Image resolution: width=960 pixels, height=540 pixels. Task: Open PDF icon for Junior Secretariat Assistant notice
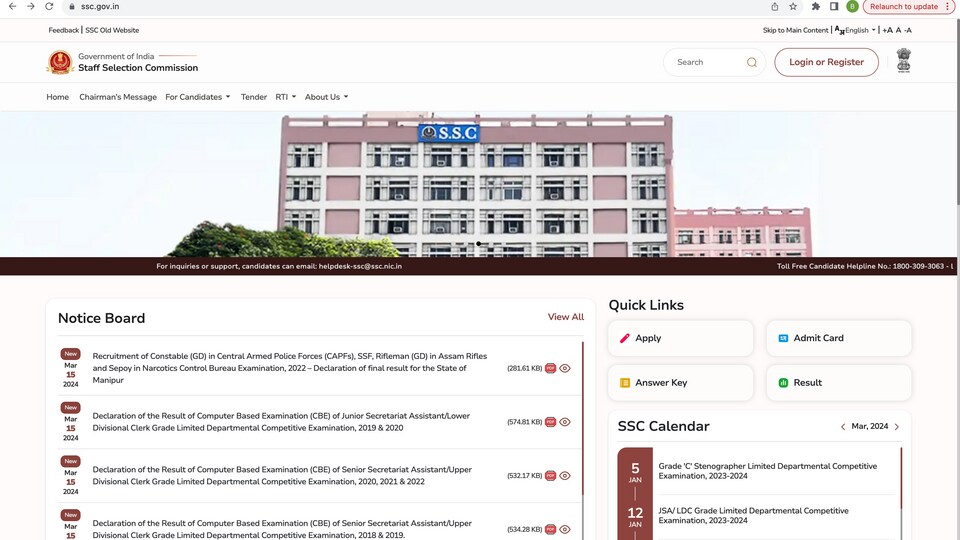click(550, 422)
